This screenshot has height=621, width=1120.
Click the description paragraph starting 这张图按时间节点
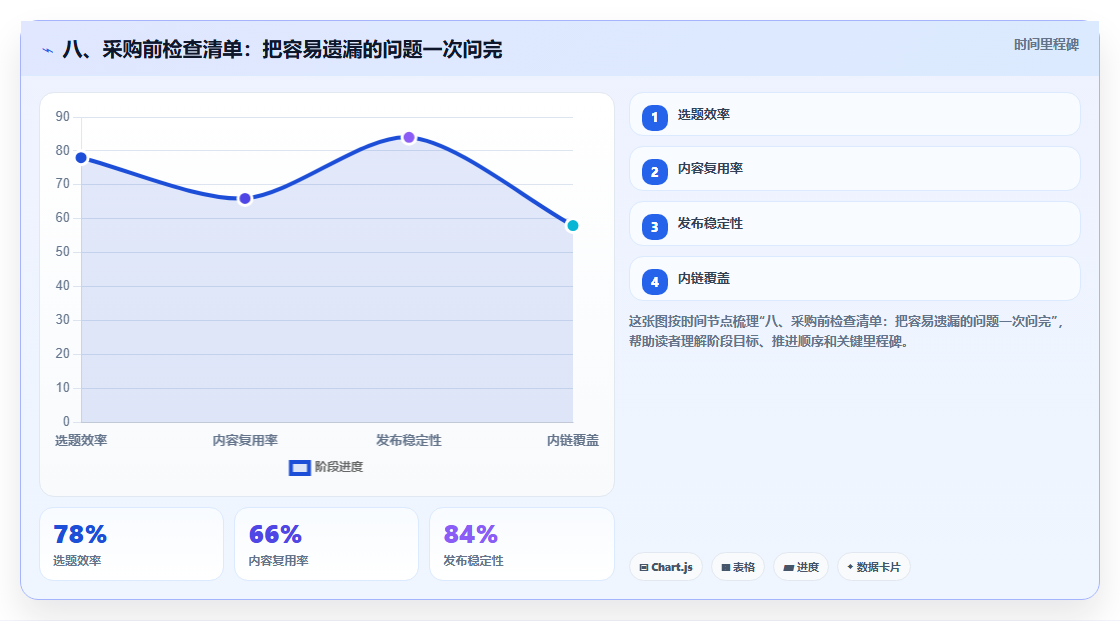pos(848,332)
